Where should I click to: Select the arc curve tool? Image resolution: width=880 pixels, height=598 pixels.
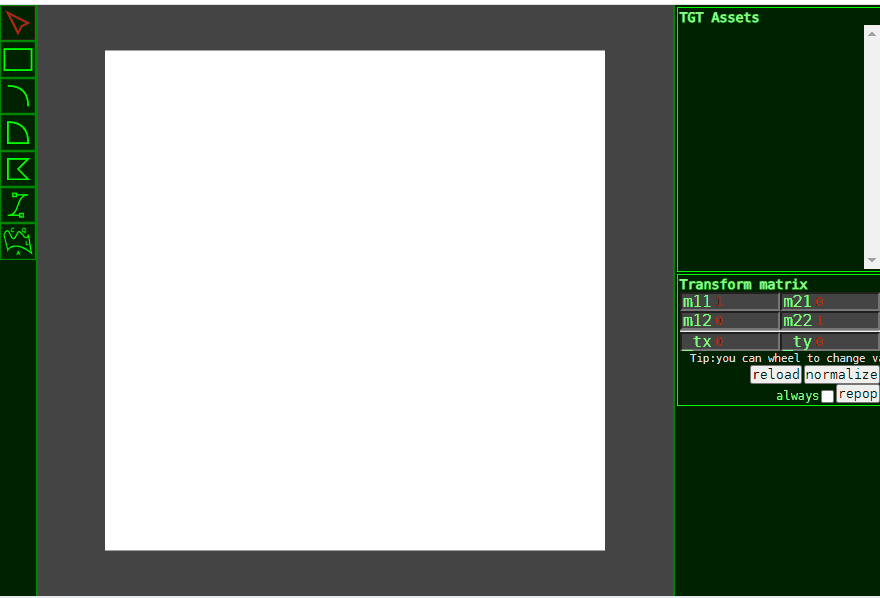(x=18, y=96)
